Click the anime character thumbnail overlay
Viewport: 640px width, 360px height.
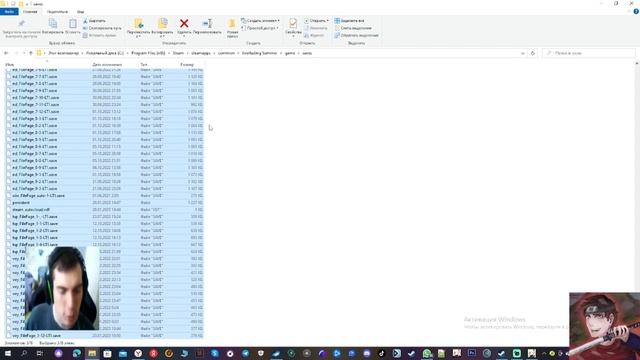pos(604,326)
